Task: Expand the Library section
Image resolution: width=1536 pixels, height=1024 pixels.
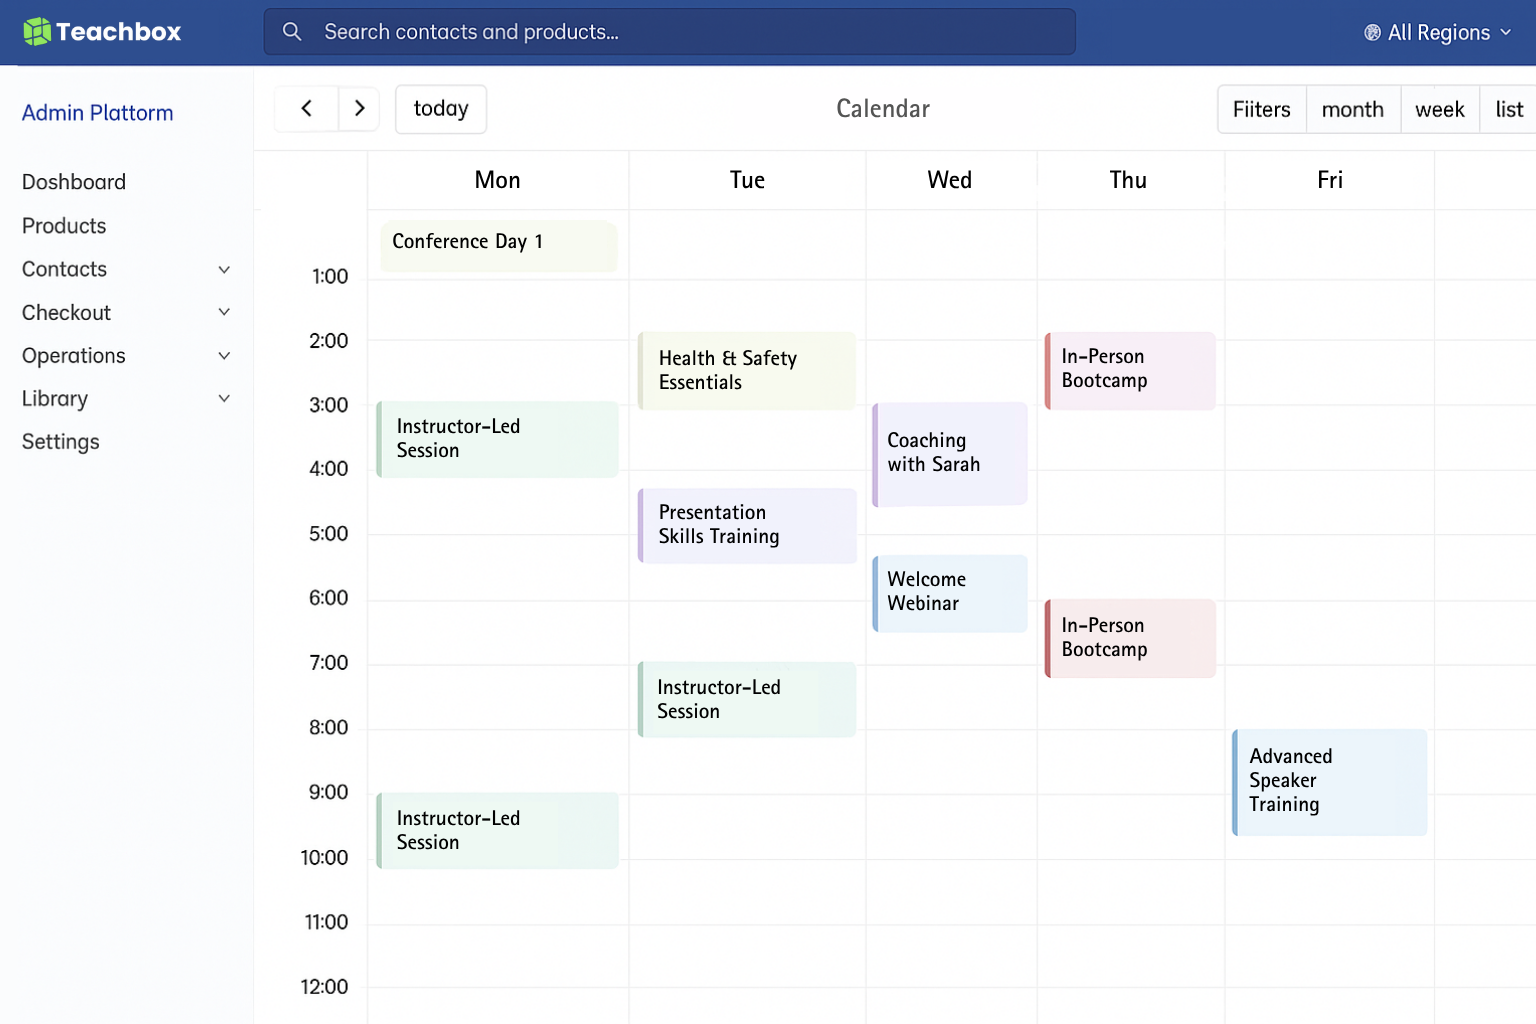Action: [x=223, y=398]
